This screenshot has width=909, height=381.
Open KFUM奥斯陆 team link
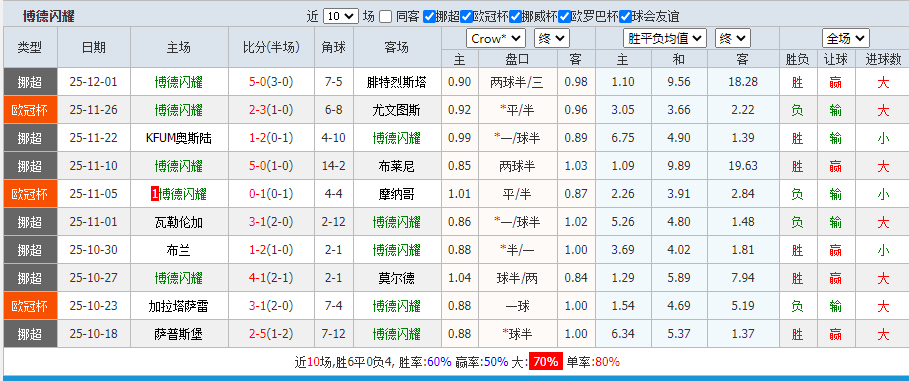(x=179, y=138)
